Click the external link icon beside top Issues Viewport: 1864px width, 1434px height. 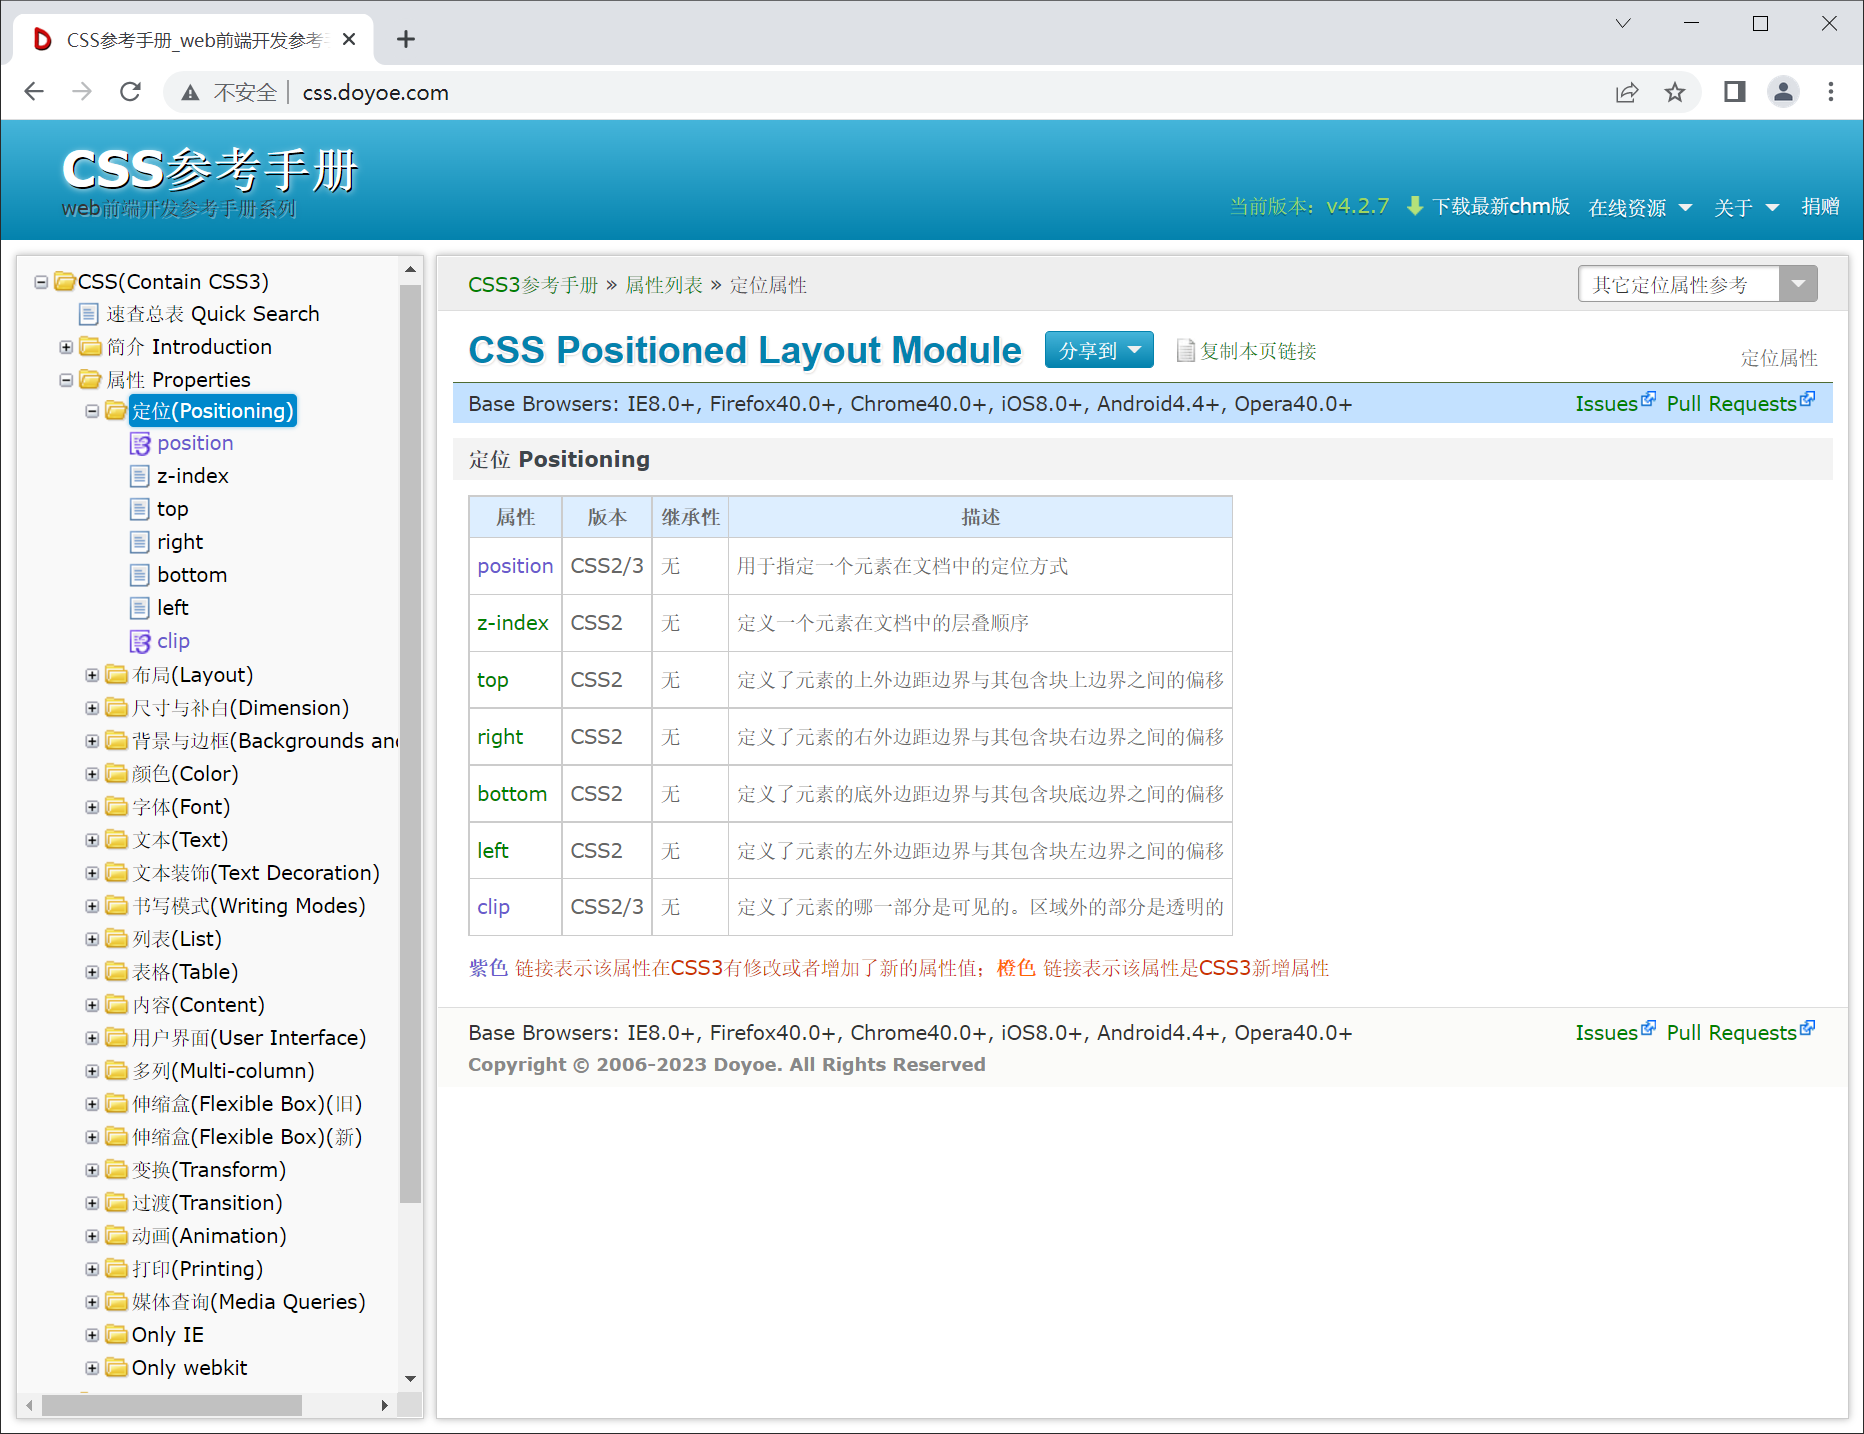point(1648,400)
